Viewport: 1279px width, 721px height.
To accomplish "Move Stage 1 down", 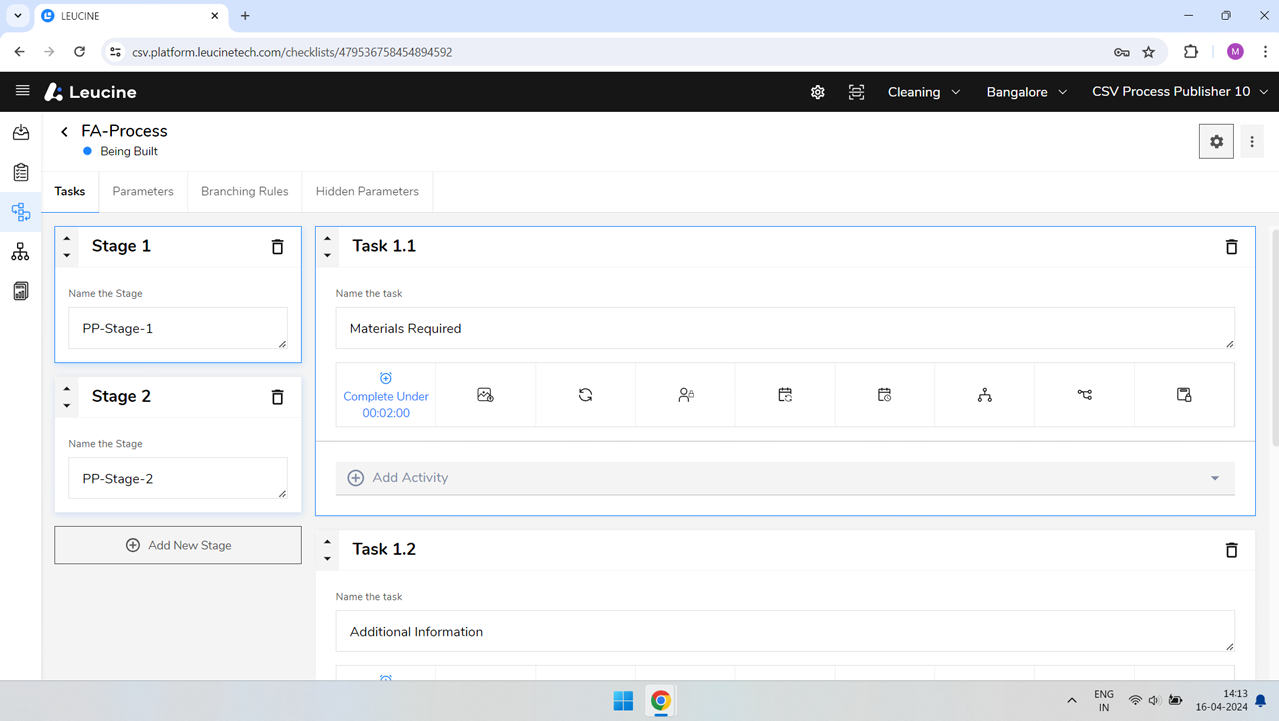I will (x=67, y=255).
